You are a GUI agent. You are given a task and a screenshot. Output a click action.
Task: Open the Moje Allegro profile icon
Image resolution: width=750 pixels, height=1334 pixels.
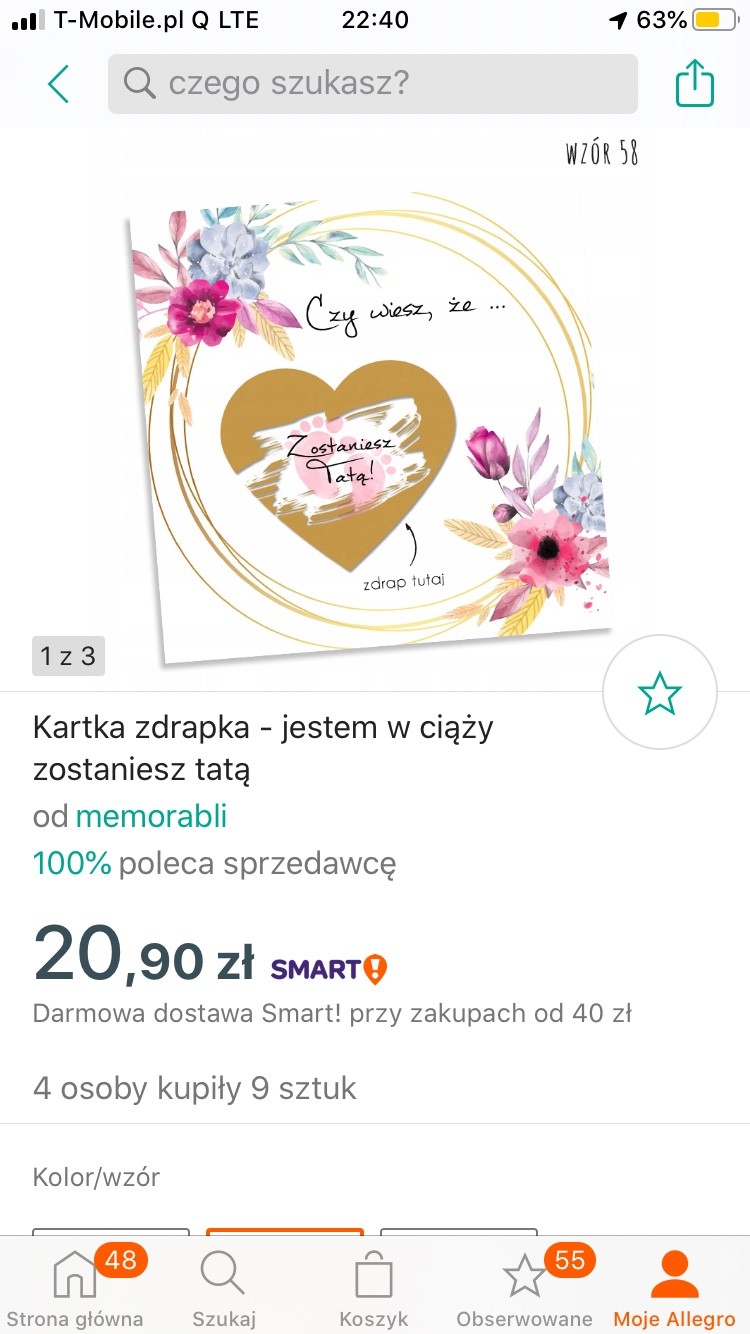click(x=674, y=1288)
